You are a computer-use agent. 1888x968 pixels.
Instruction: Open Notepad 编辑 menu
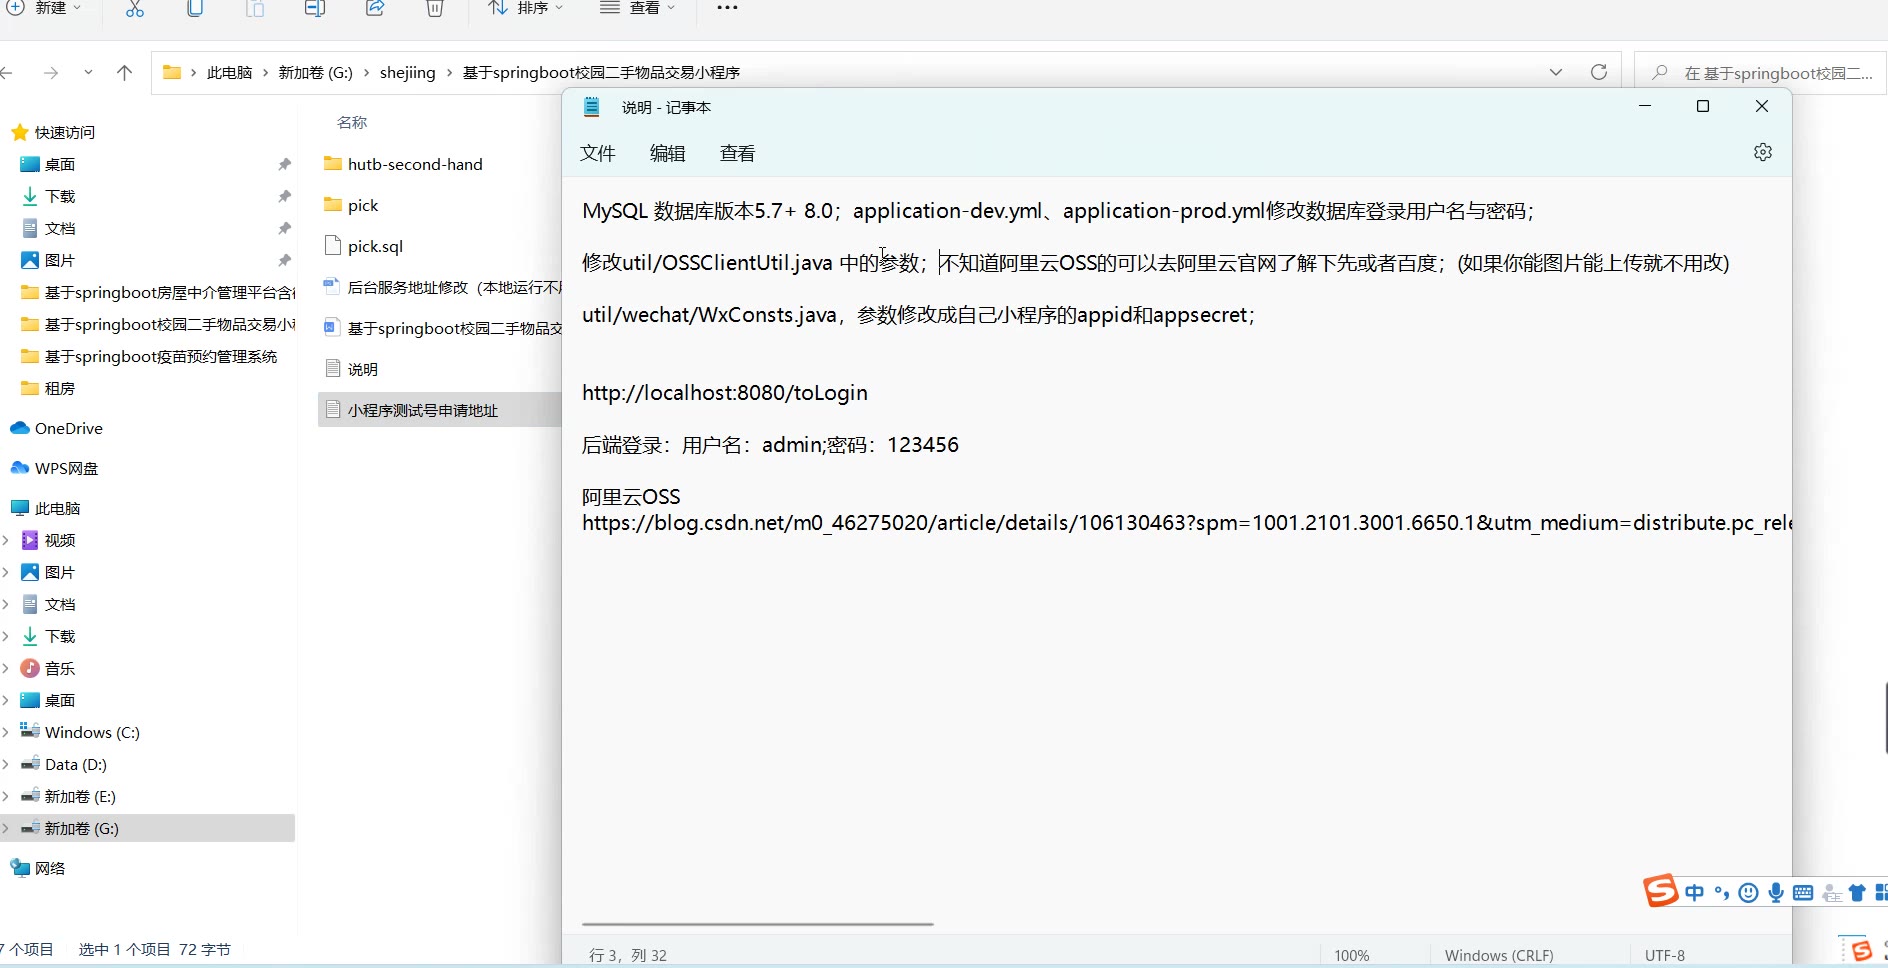667,153
